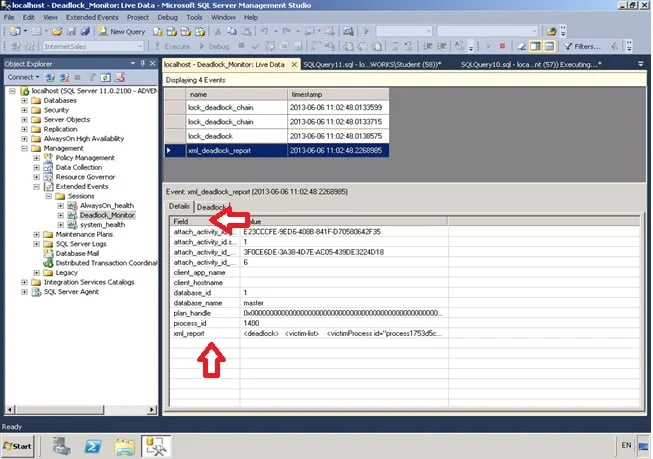
Task: Click the xml_report field value cell
Action: tap(344, 334)
